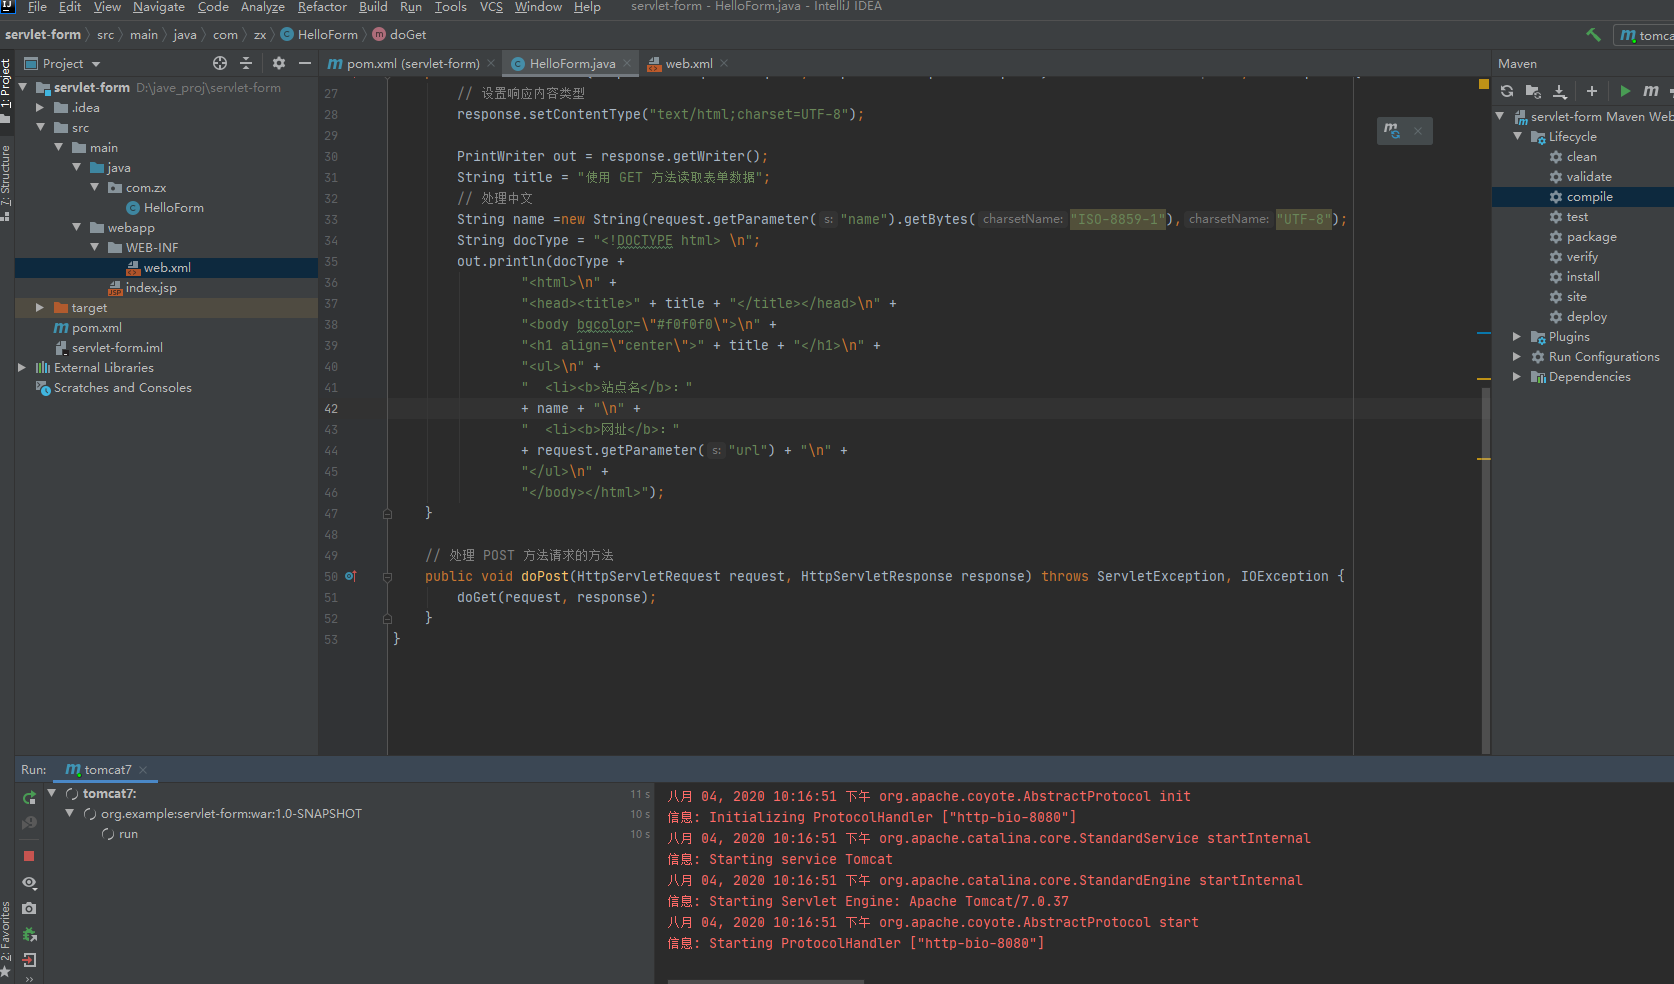Reimport all Maven projects
This screenshot has width=1674, height=984.
point(1507,91)
